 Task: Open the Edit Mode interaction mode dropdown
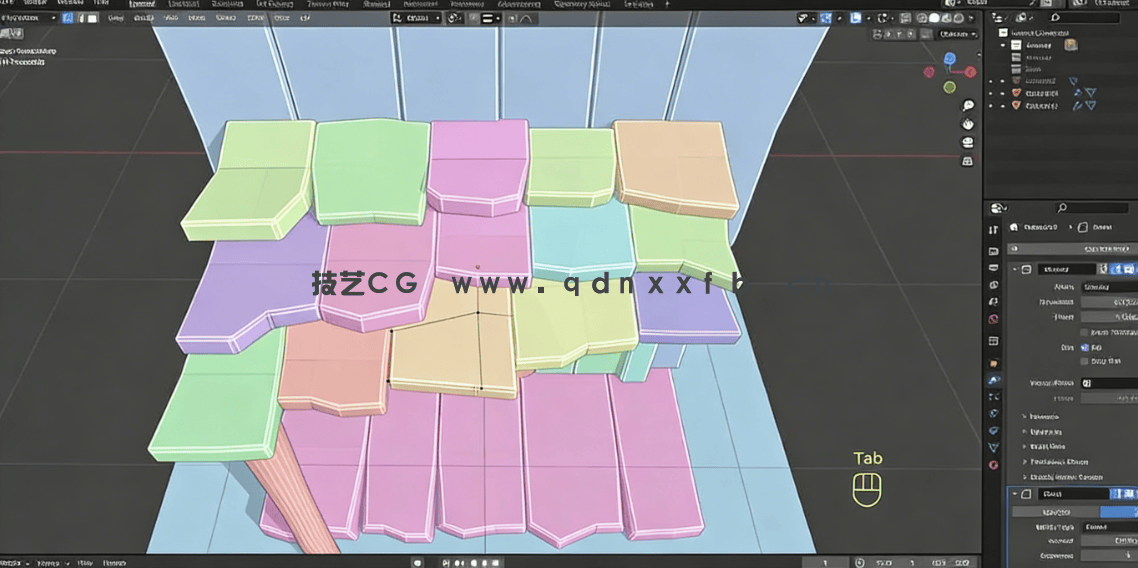(x=30, y=17)
